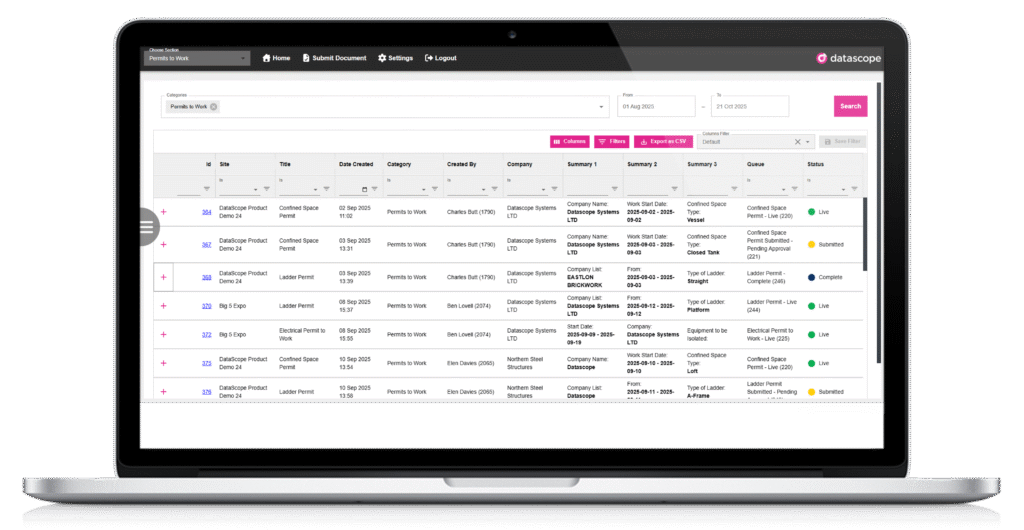The width and height of the screenshot is (1024, 530).
Task: Open the Choose Section dropdown
Action: pos(195,58)
